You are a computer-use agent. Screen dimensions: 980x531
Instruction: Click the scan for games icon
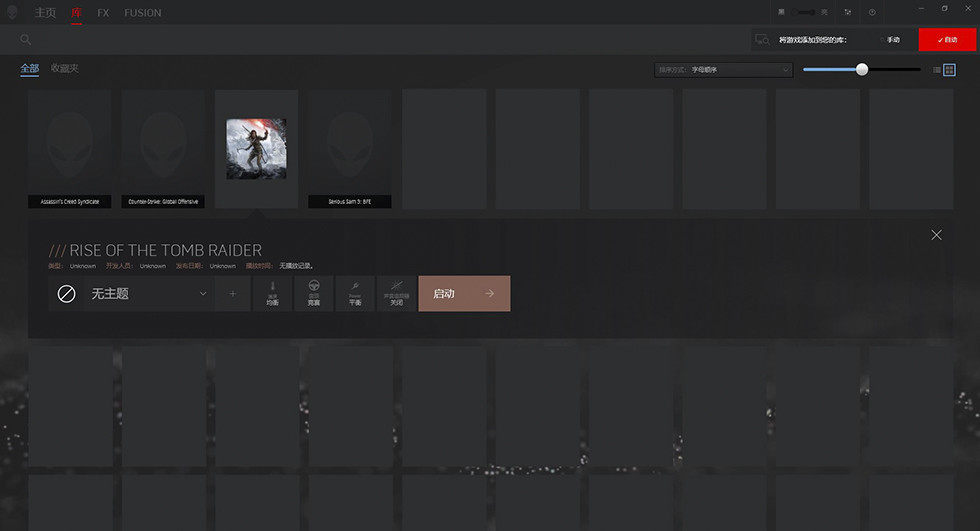[762, 39]
